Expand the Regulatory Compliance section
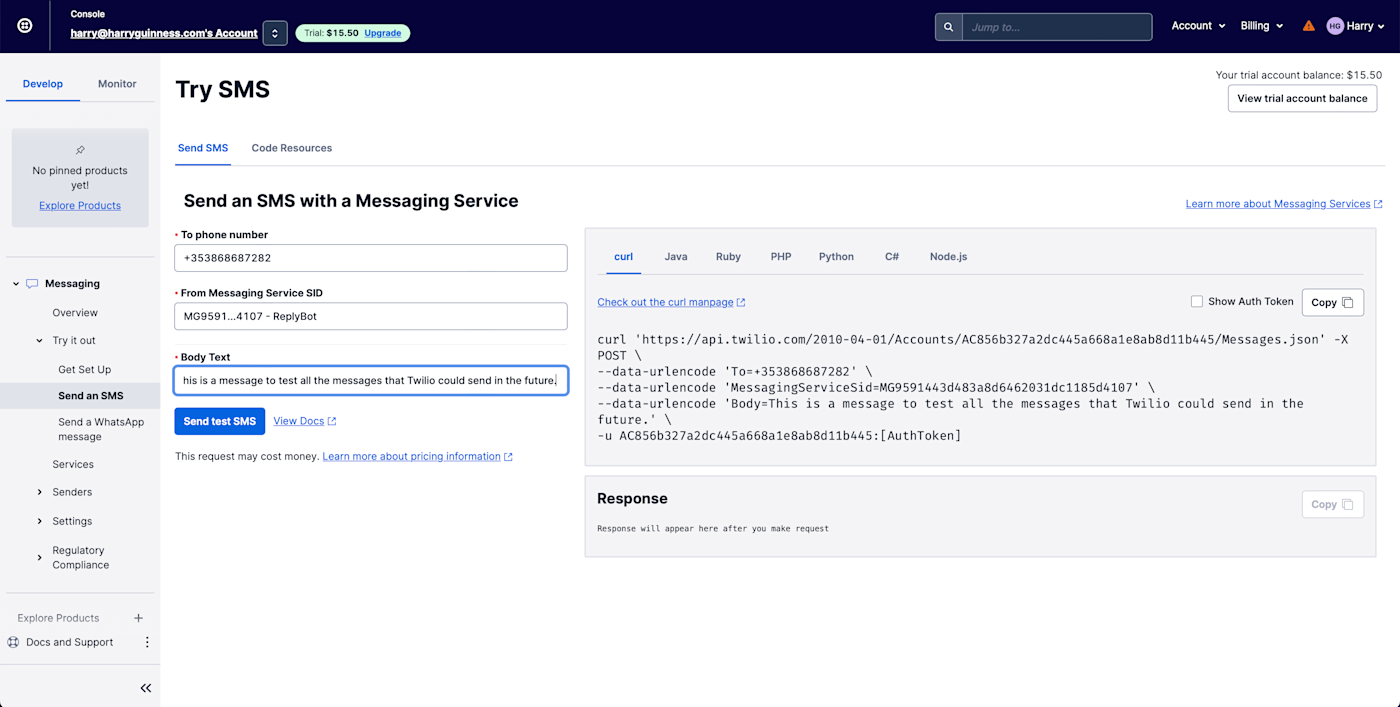The height and width of the screenshot is (707, 1400). (40, 557)
